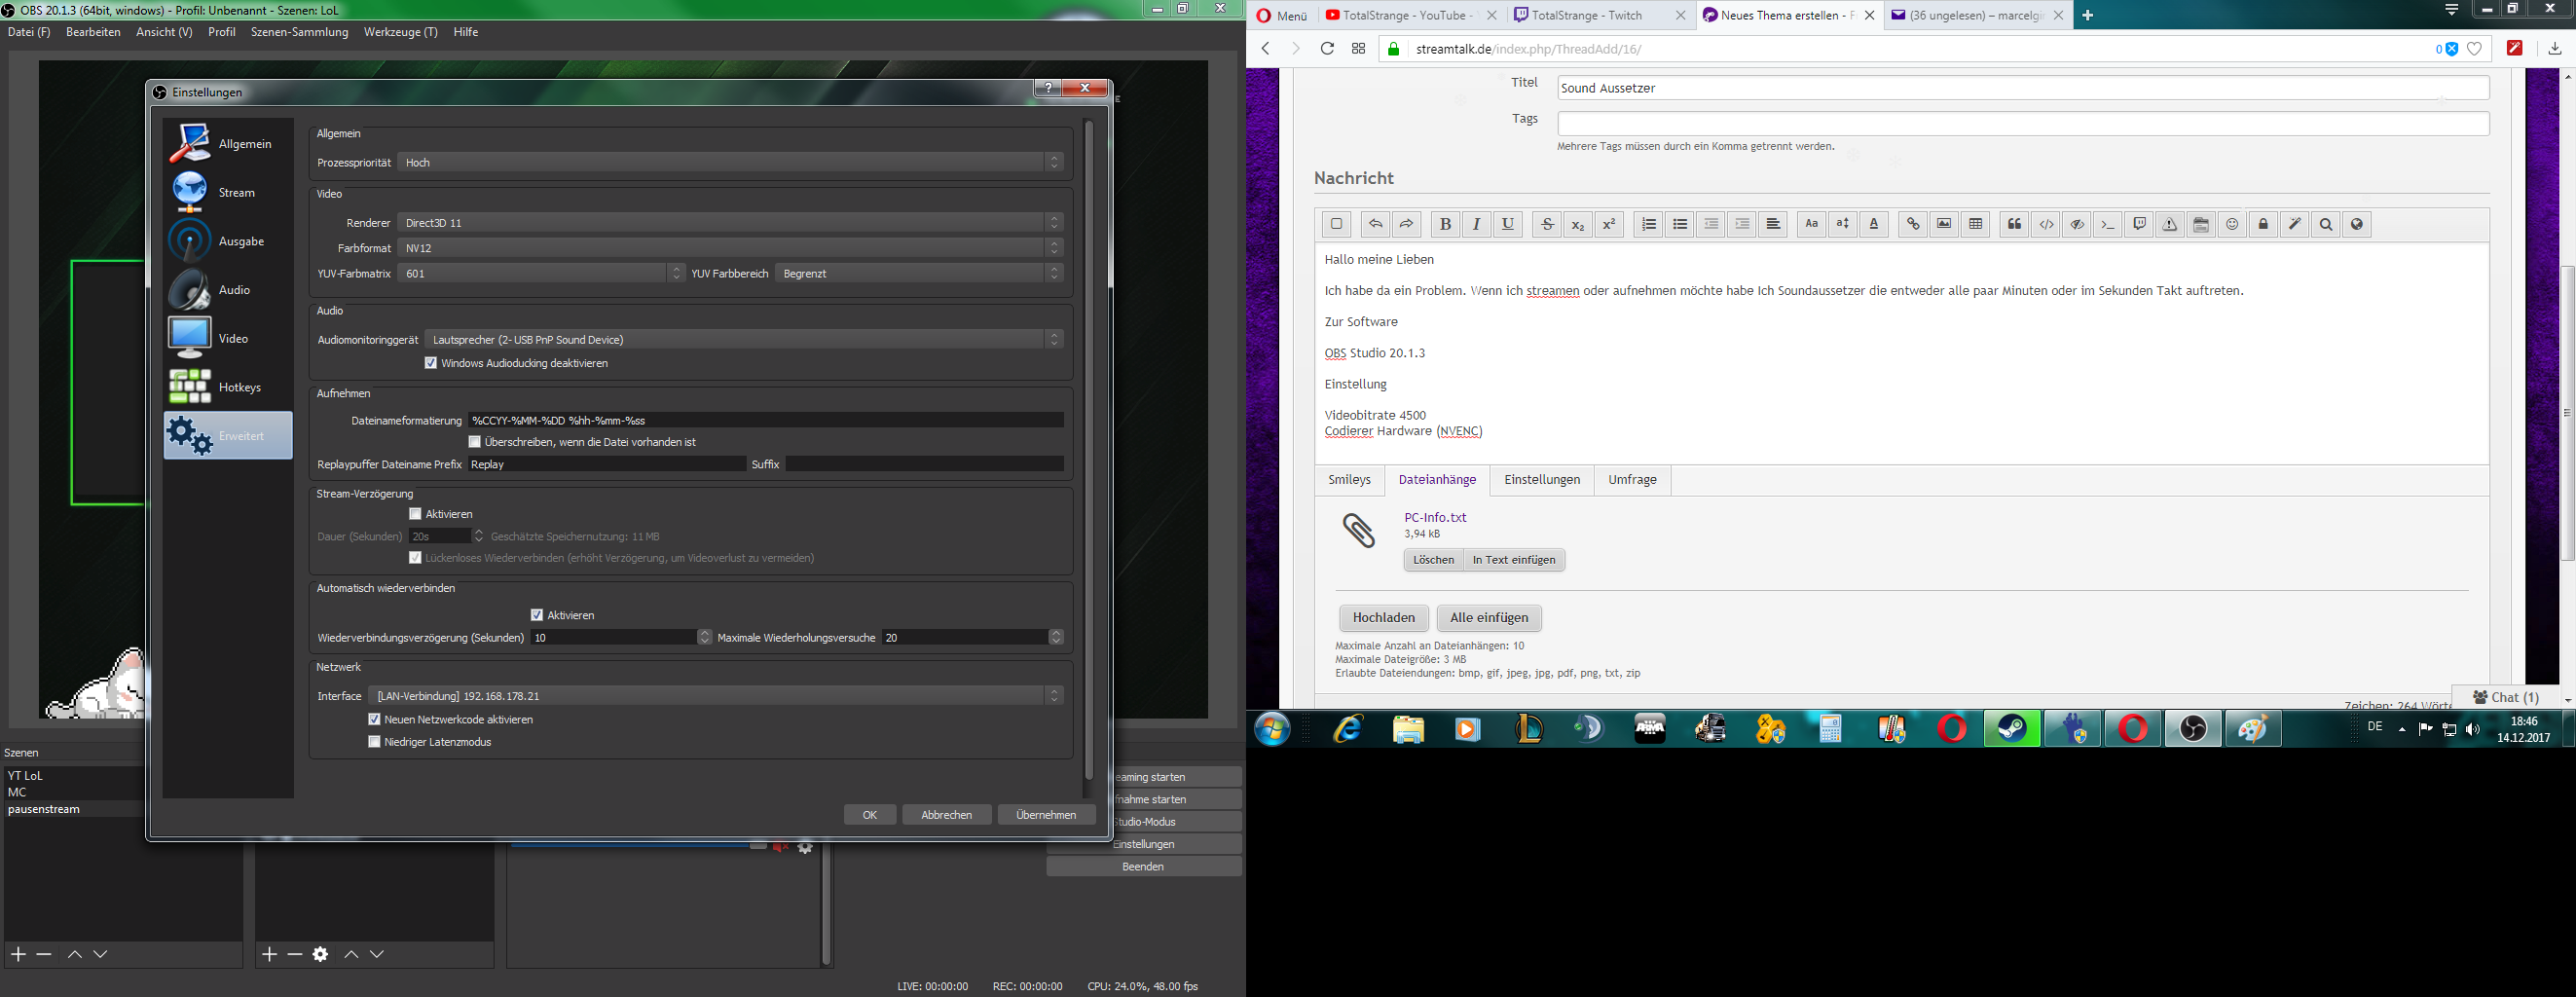
Task: Open the Werkzeuge menu in OBS
Action: (400, 32)
